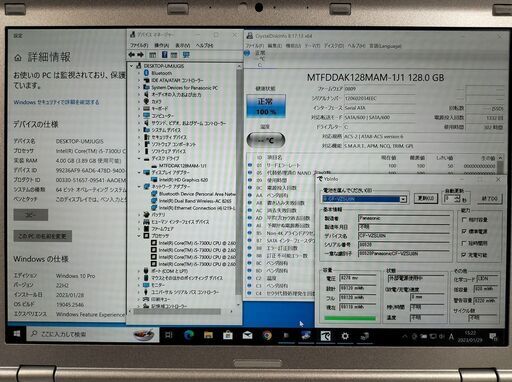
Task: Click the scan hardware monitor icon in toolbar
Action: 186,55
